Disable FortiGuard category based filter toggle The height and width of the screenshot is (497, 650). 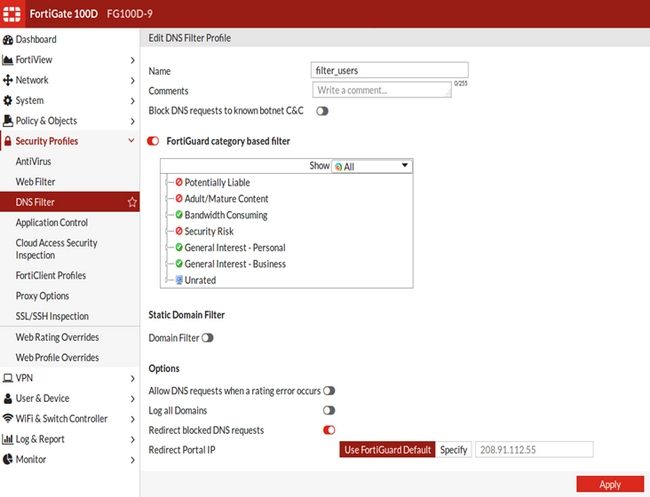pyautogui.click(x=153, y=141)
